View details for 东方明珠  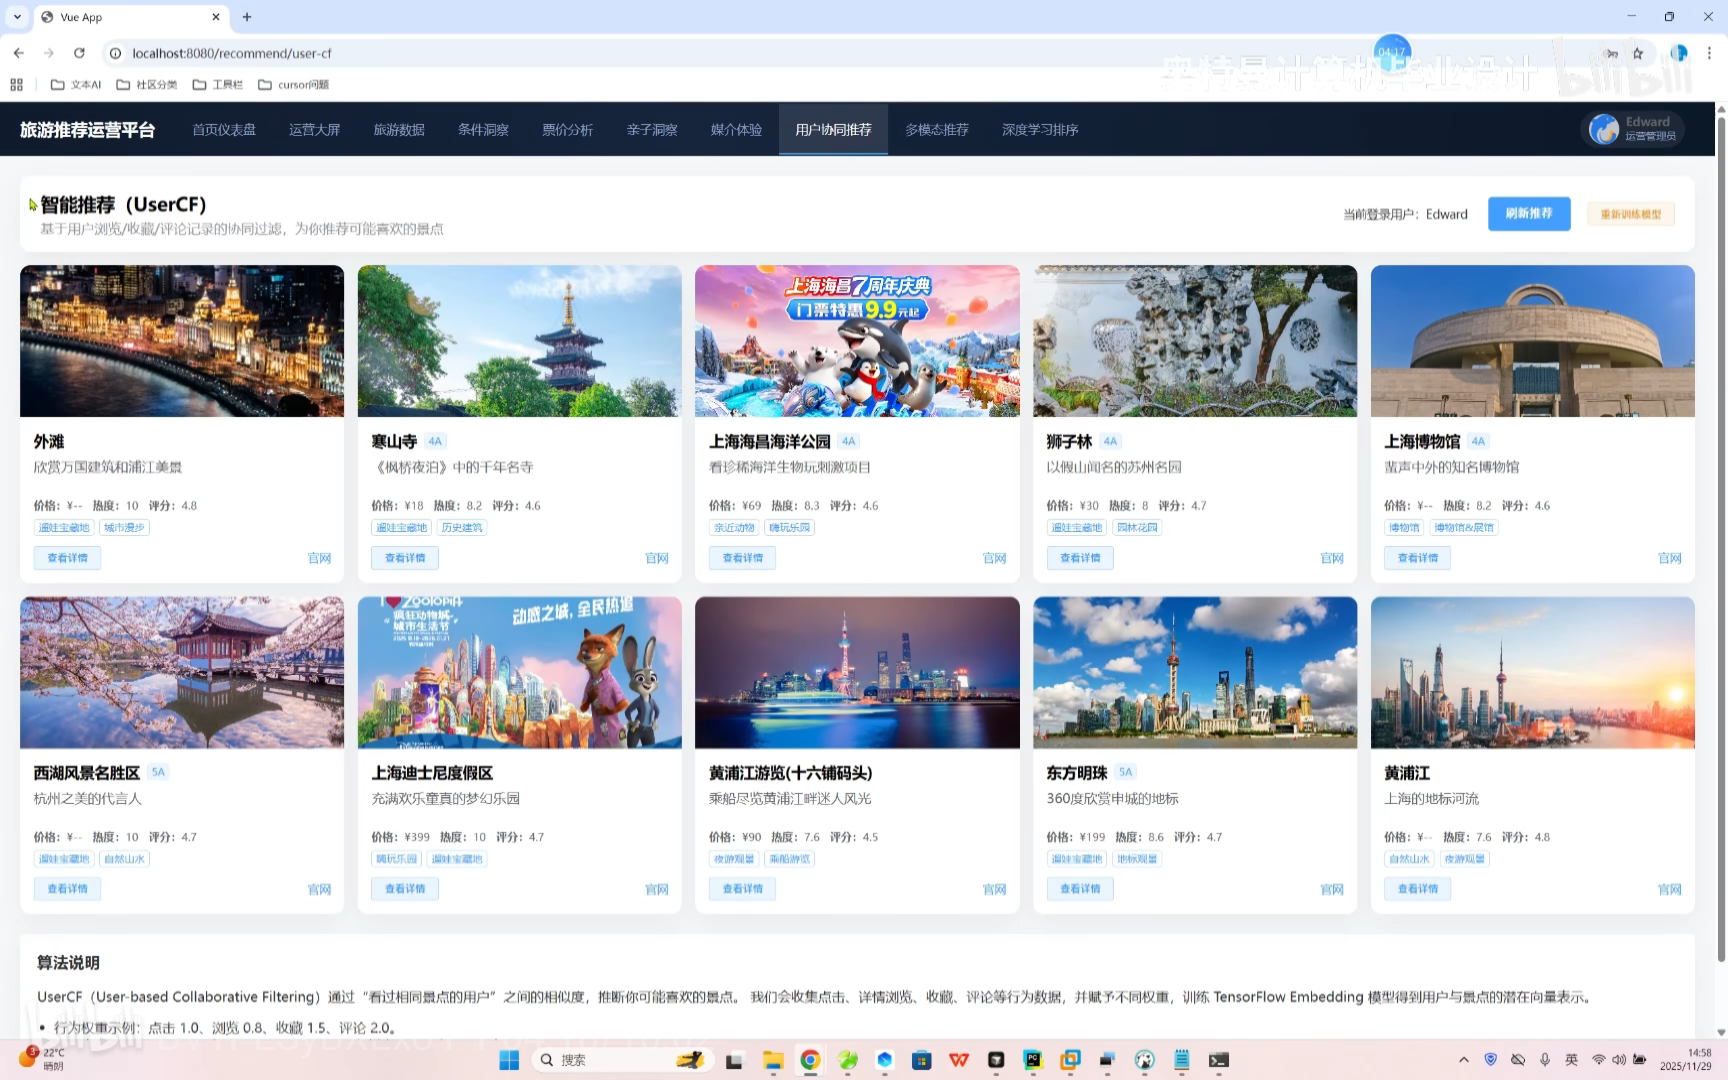click(1080, 889)
